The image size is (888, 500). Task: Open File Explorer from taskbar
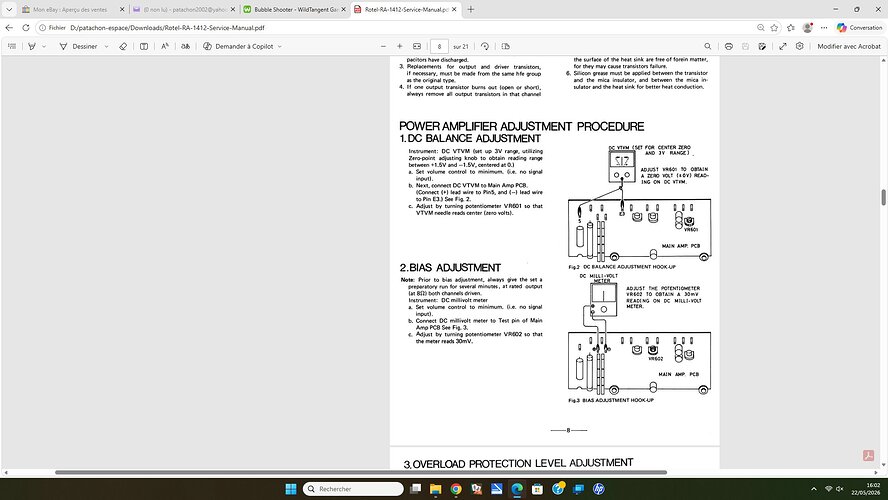(436, 489)
